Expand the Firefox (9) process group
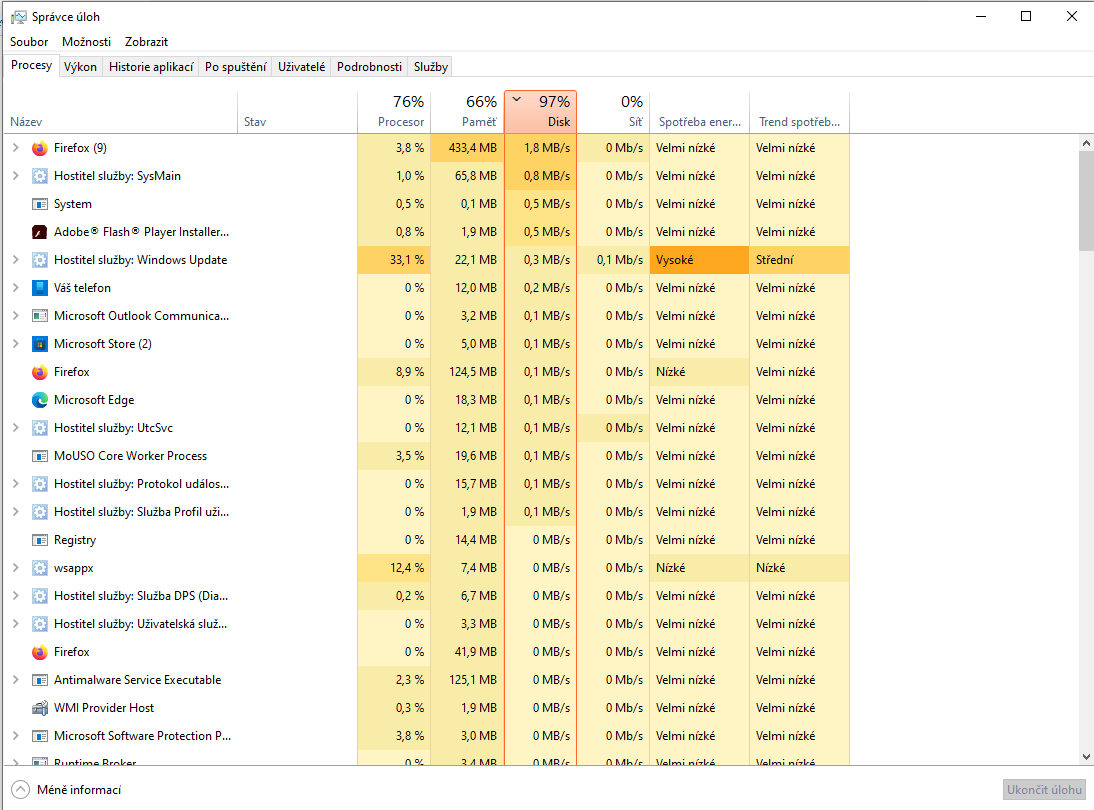 pyautogui.click(x=15, y=148)
